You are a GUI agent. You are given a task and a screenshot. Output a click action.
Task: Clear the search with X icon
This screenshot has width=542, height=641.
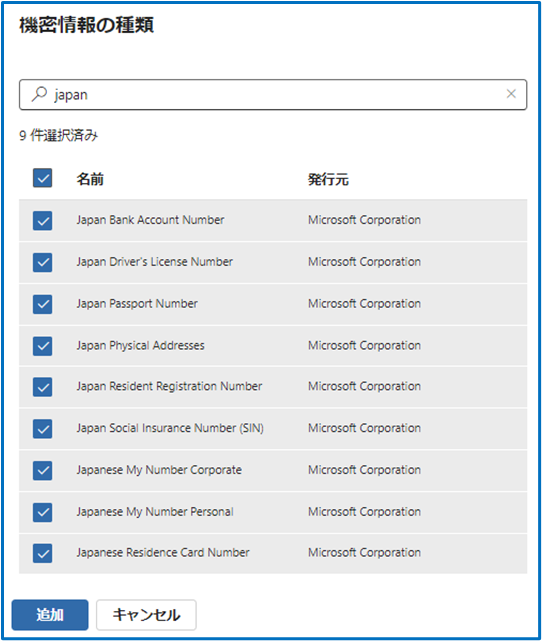tap(511, 94)
